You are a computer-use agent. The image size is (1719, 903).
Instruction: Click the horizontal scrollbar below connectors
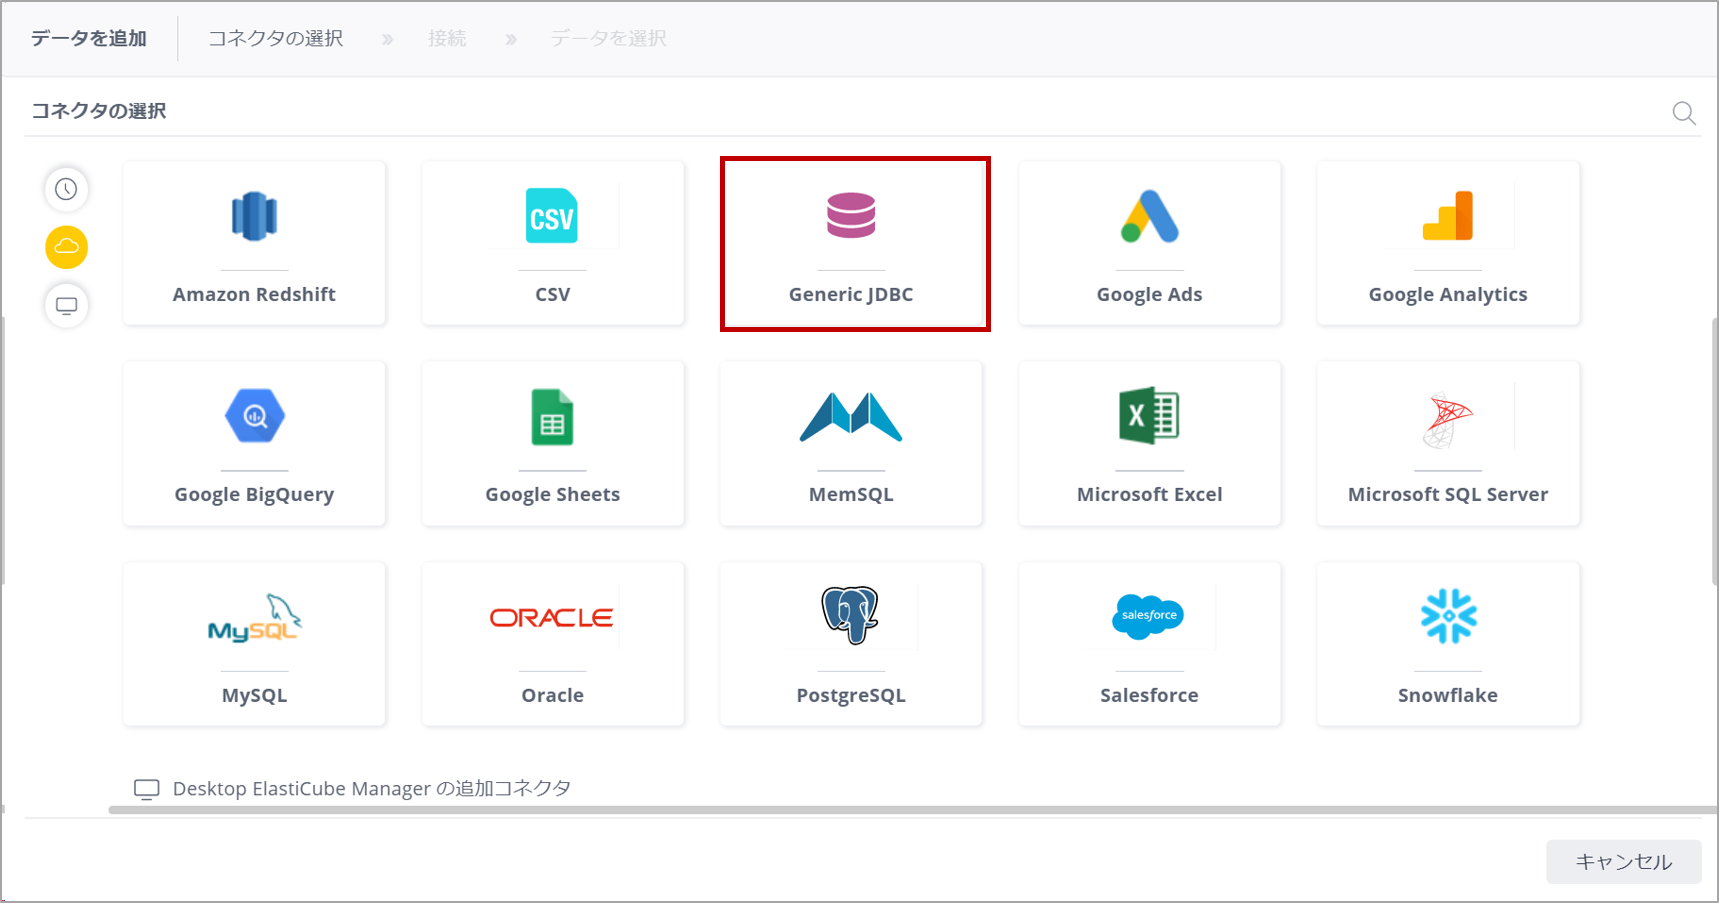pyautogui.click(x=913, y=810)
